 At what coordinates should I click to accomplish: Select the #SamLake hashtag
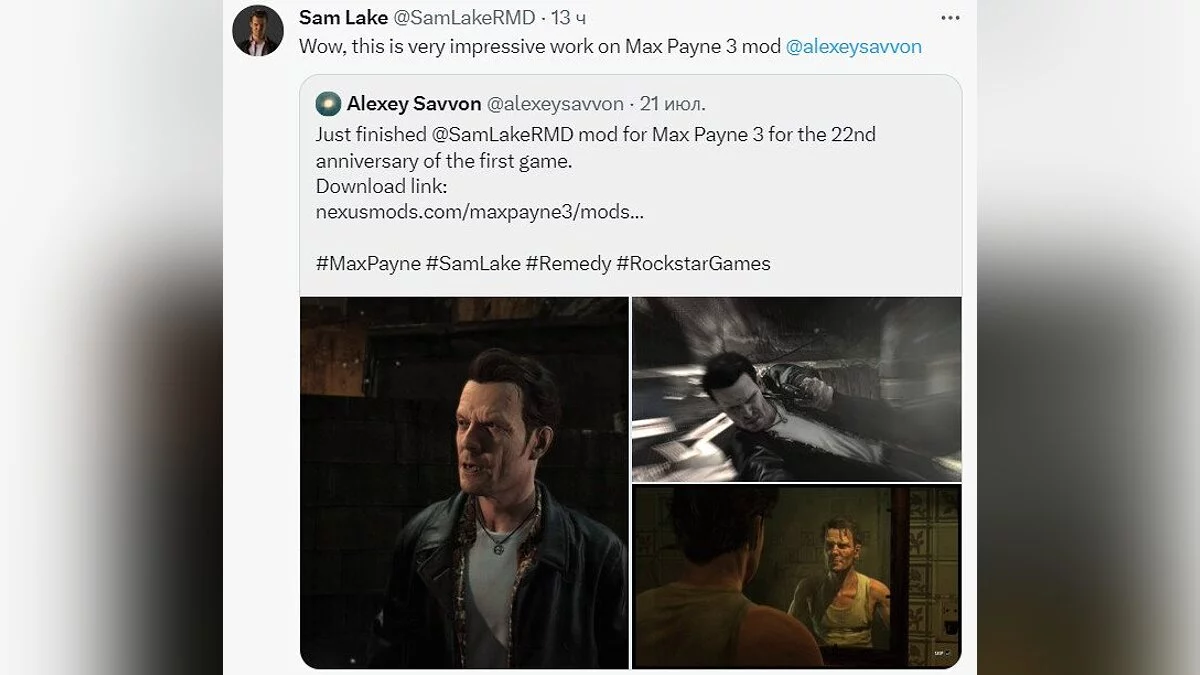point(473,264)
